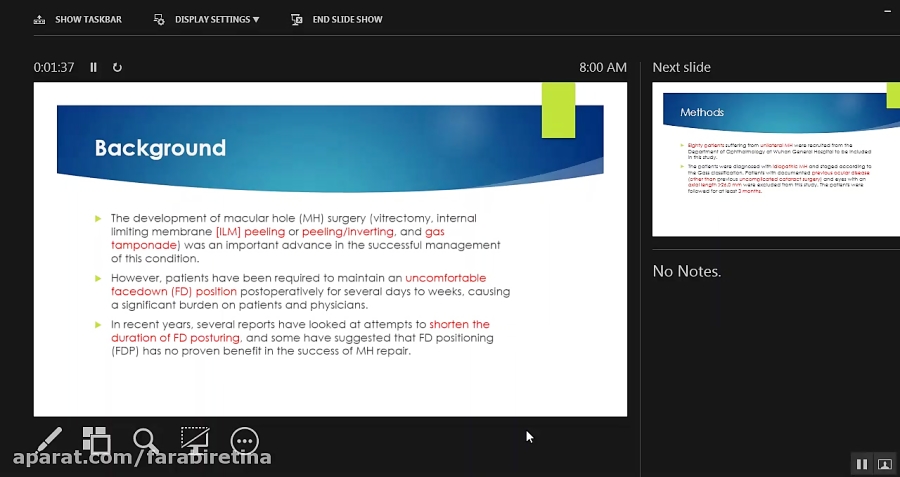This screenshot has height=477, width=900.
Task: Select the magnifier zoom into slide tool
Action: pyautogui.click(x=146, y=440)
